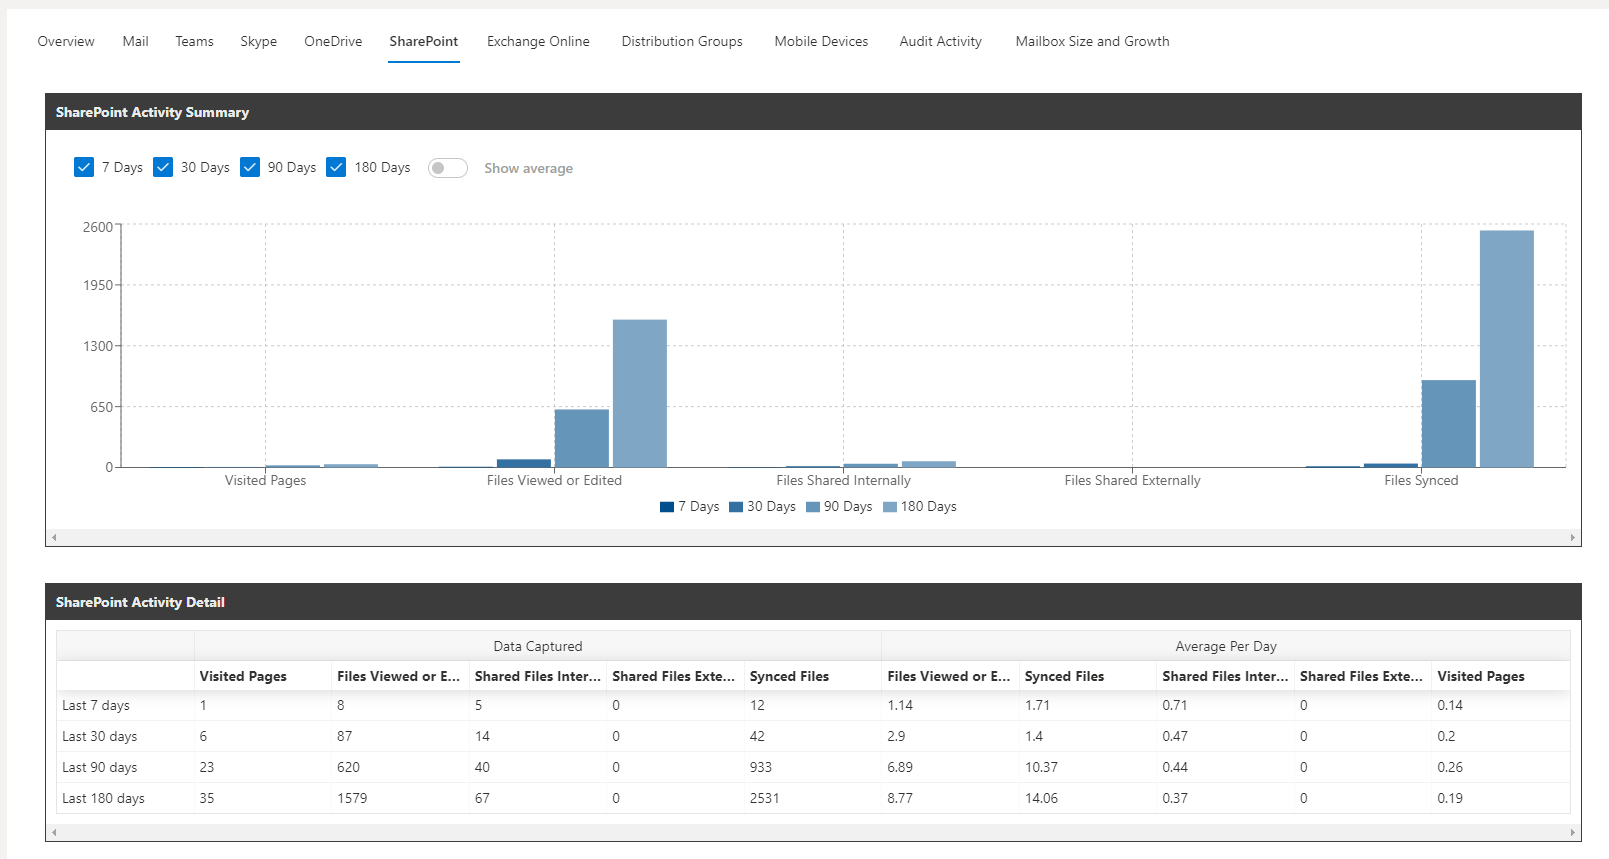Go to the Exchange Online tab
The height and width of the screenshot is (859, 1609).
pyautogui.click(x=538, y=41)
